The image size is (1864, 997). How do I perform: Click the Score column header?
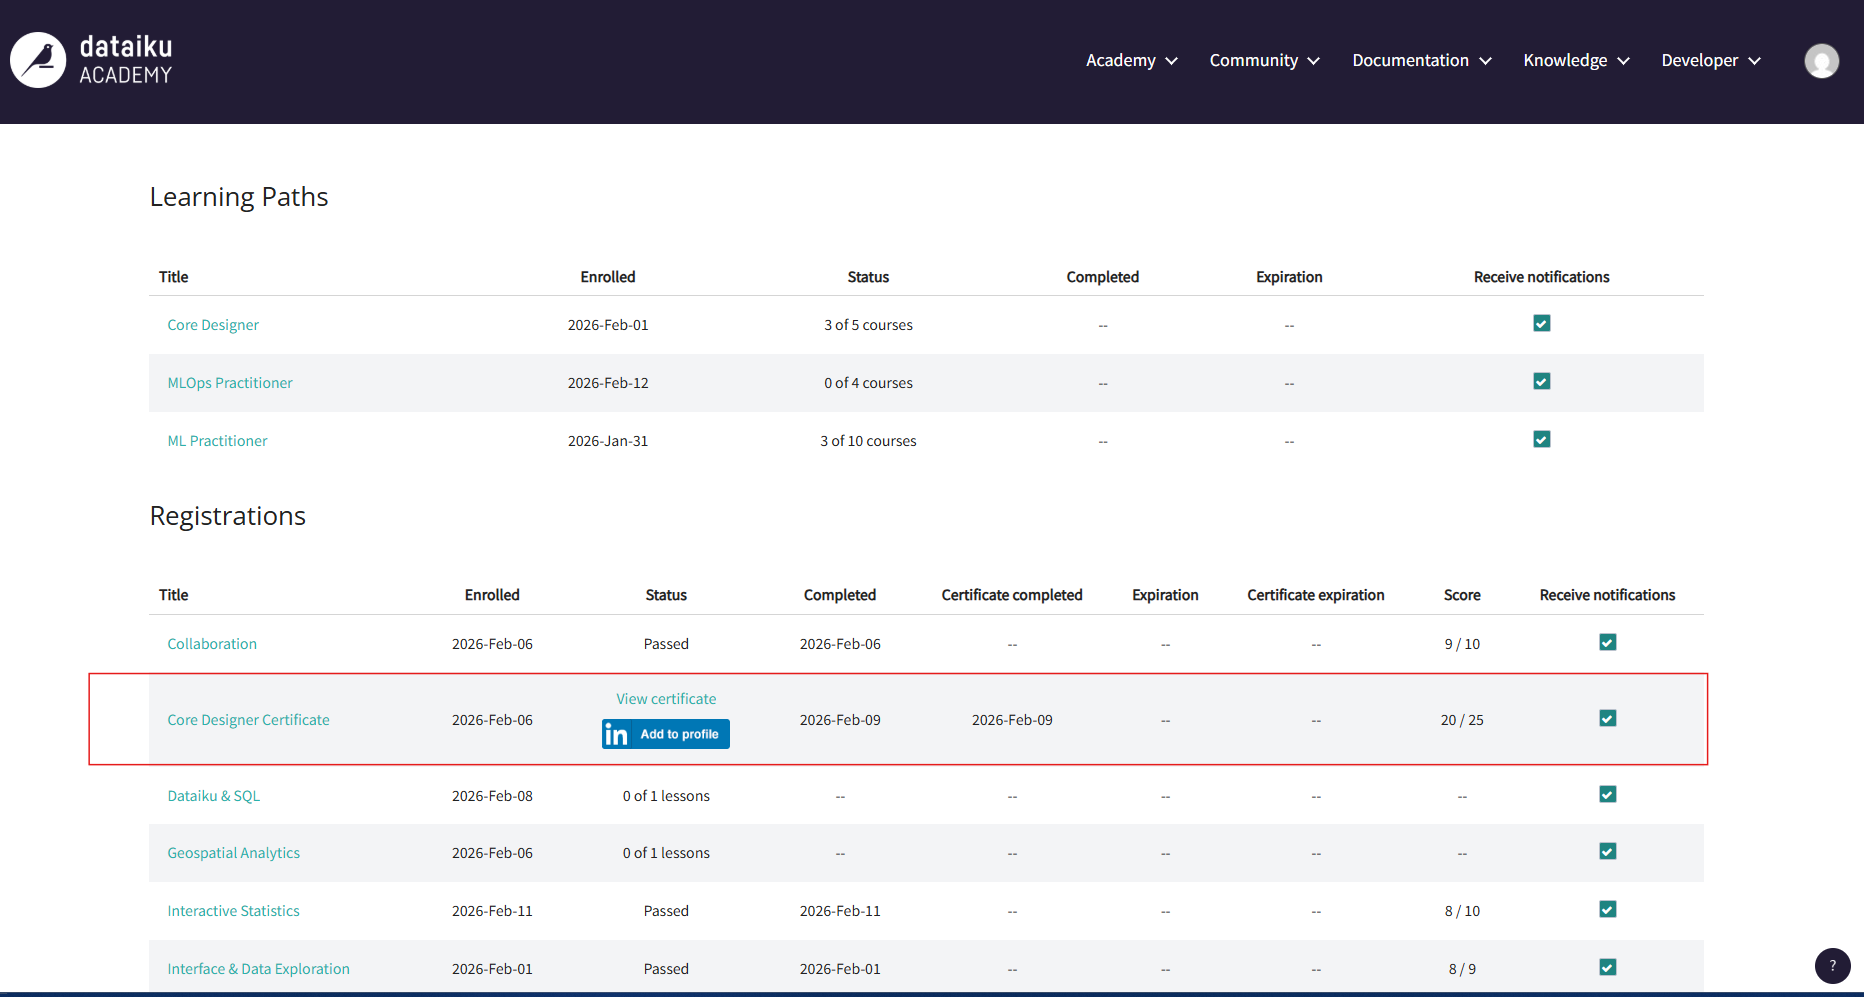tap(1462, 595)
